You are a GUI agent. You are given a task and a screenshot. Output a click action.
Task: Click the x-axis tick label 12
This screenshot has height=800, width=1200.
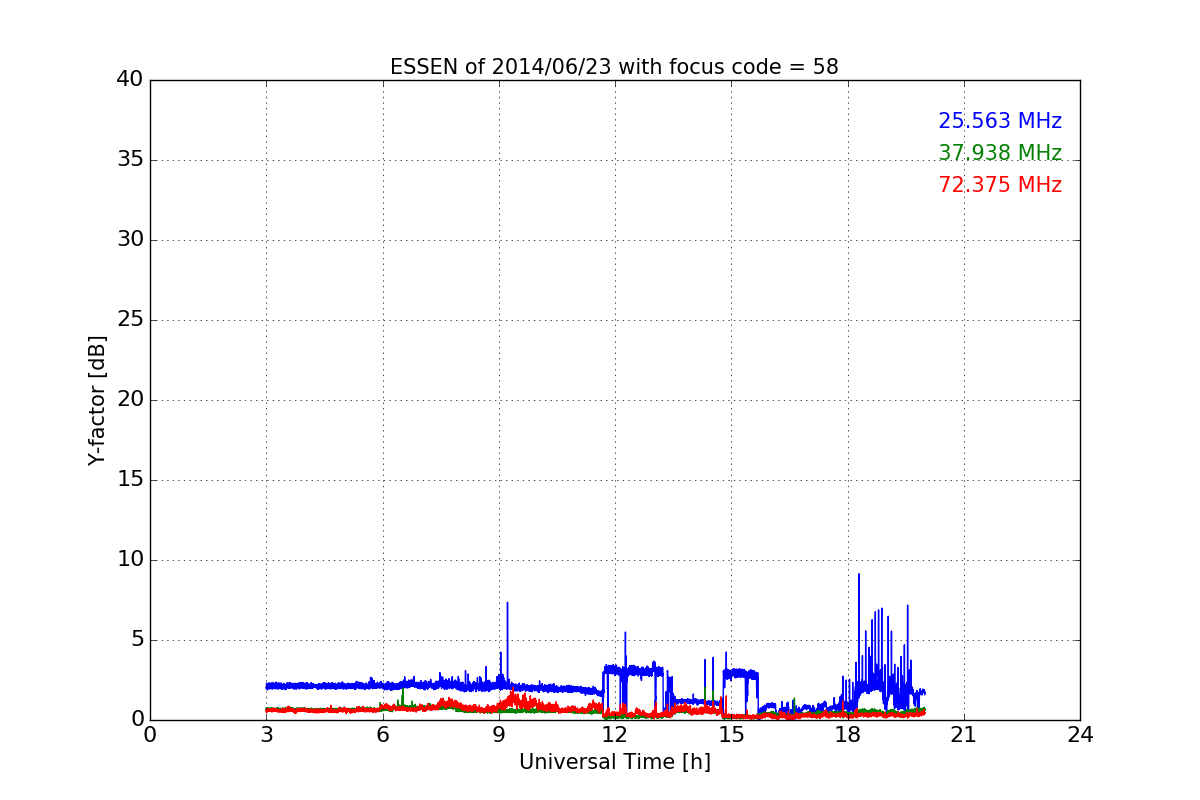615,735
